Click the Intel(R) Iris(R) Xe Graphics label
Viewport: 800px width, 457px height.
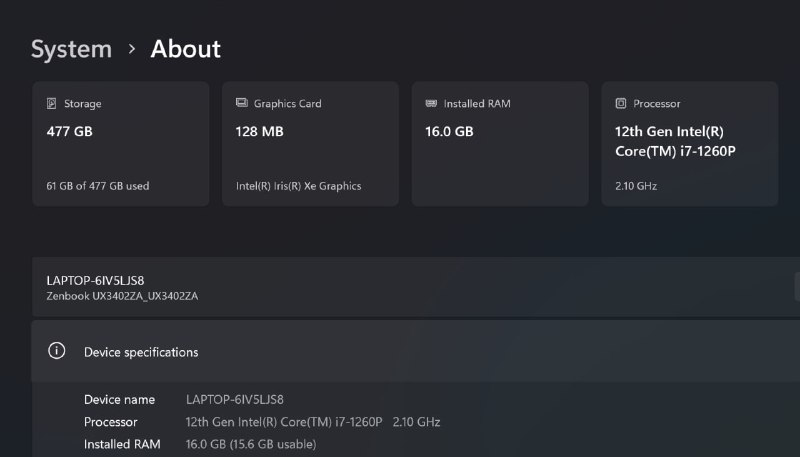[298, 186]
